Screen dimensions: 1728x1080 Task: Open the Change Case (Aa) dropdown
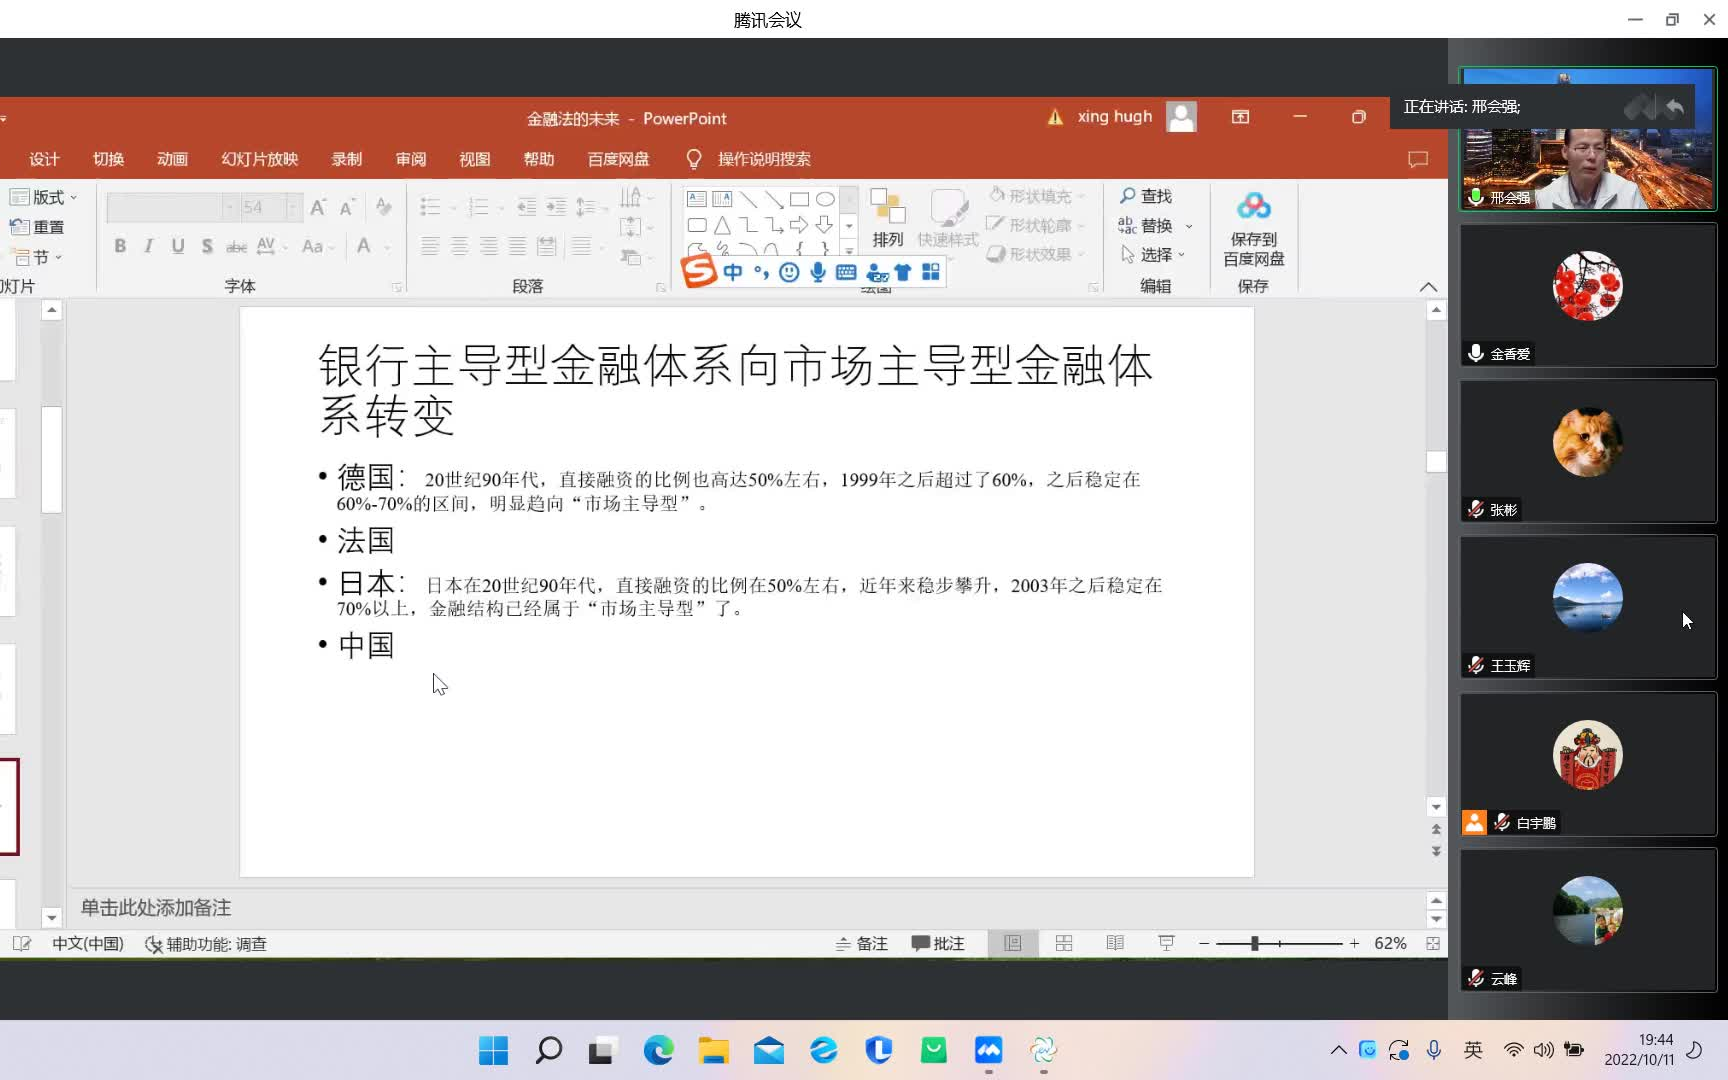[x=317, y=246]
